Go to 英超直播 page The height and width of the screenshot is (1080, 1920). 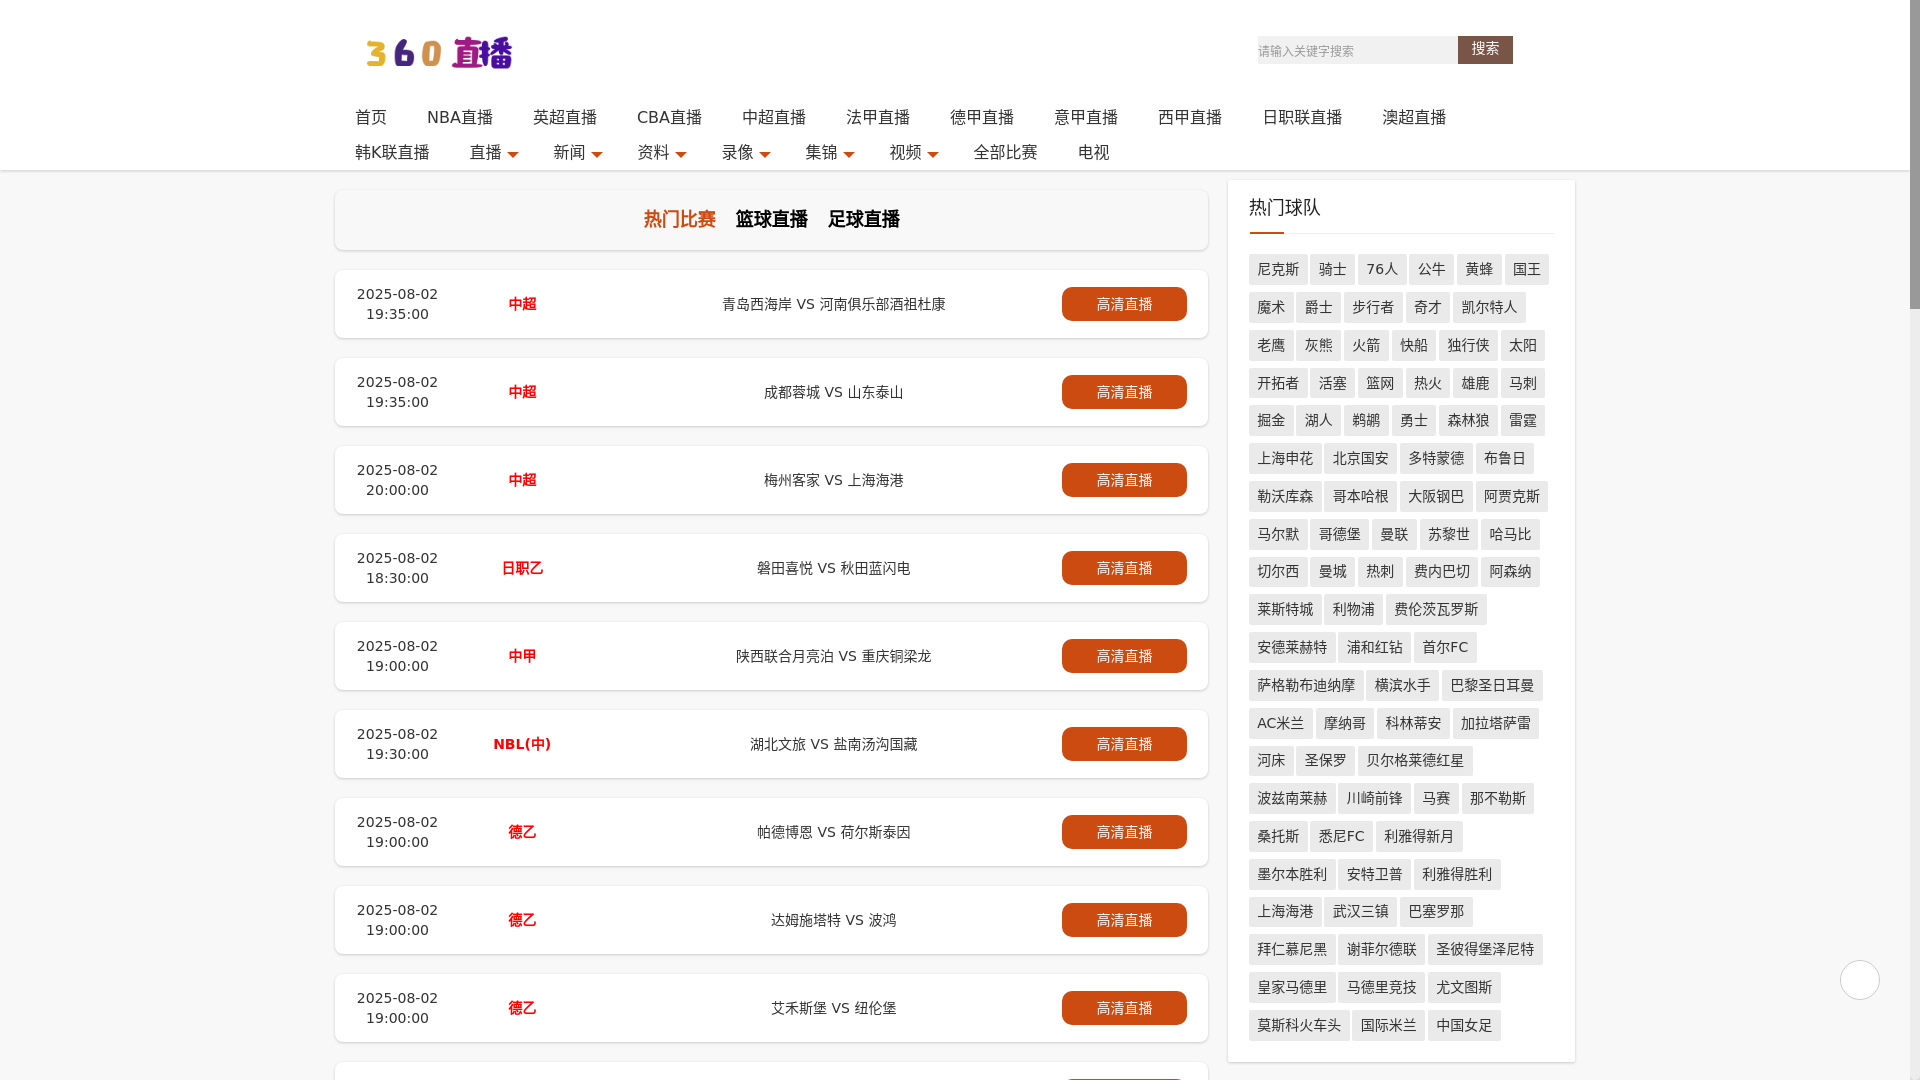(x=565, y=117)
